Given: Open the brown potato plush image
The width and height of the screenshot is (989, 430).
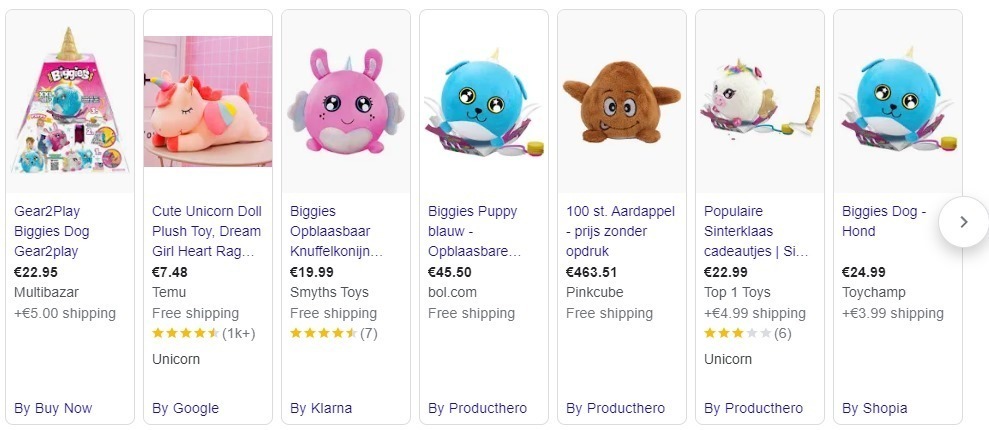Looking at the screenshot, I should tap(621, 102).
